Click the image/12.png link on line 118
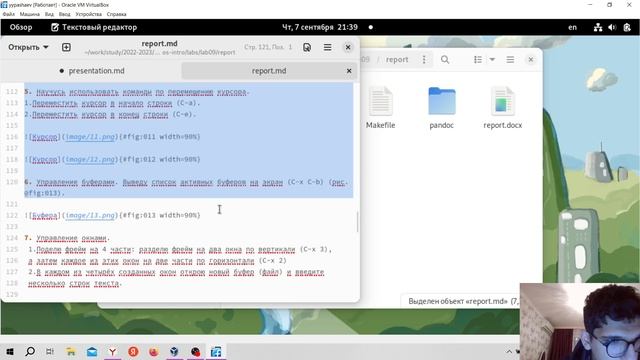Viewport: 640px width, 360px height. (x=90, y=159)
